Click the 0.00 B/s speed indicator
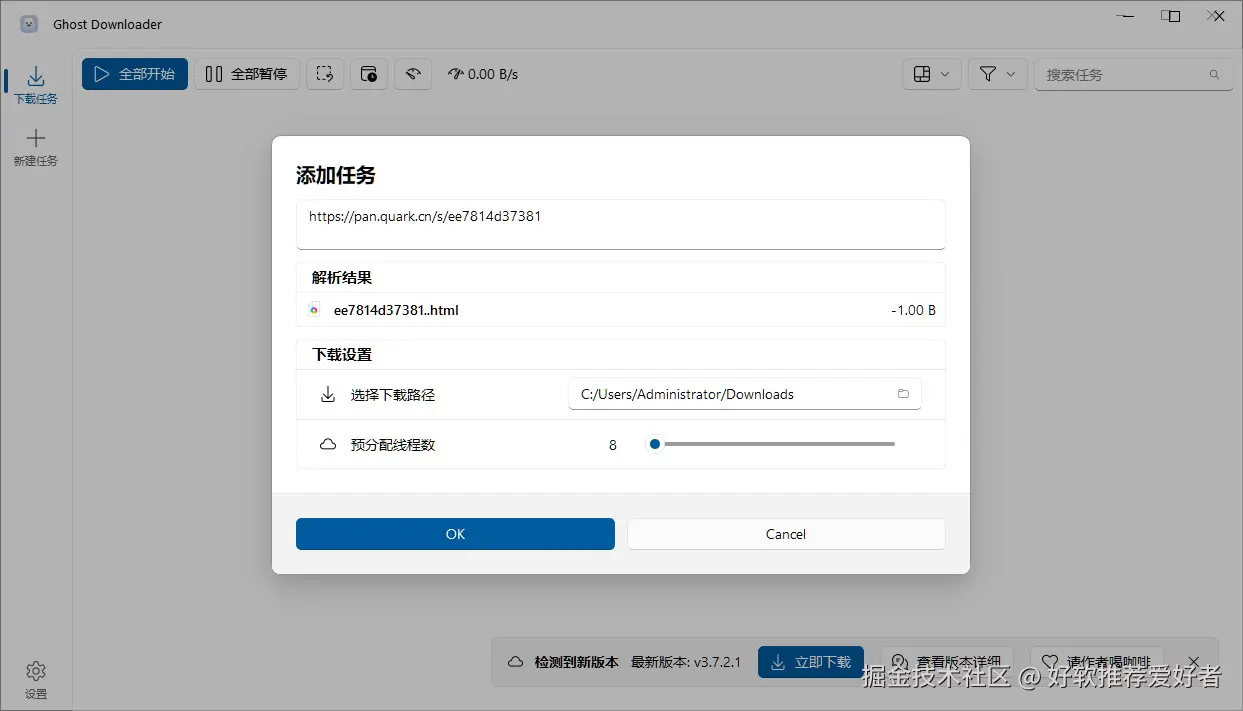 click(483, 74)
